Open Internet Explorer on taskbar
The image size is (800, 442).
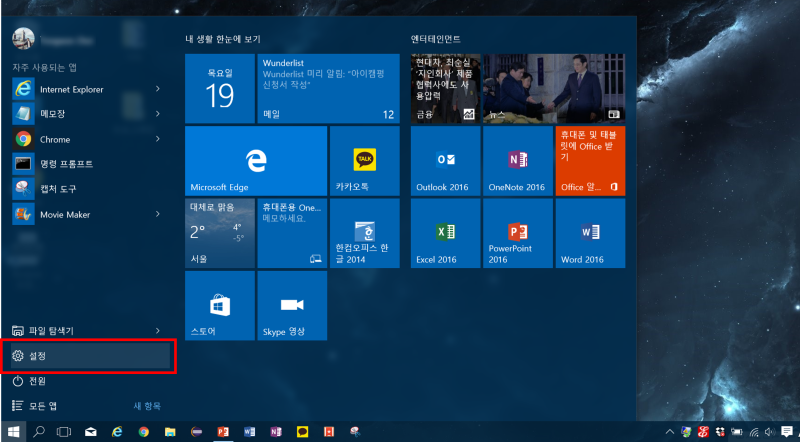pyautogui.click(x=117, y=432)
